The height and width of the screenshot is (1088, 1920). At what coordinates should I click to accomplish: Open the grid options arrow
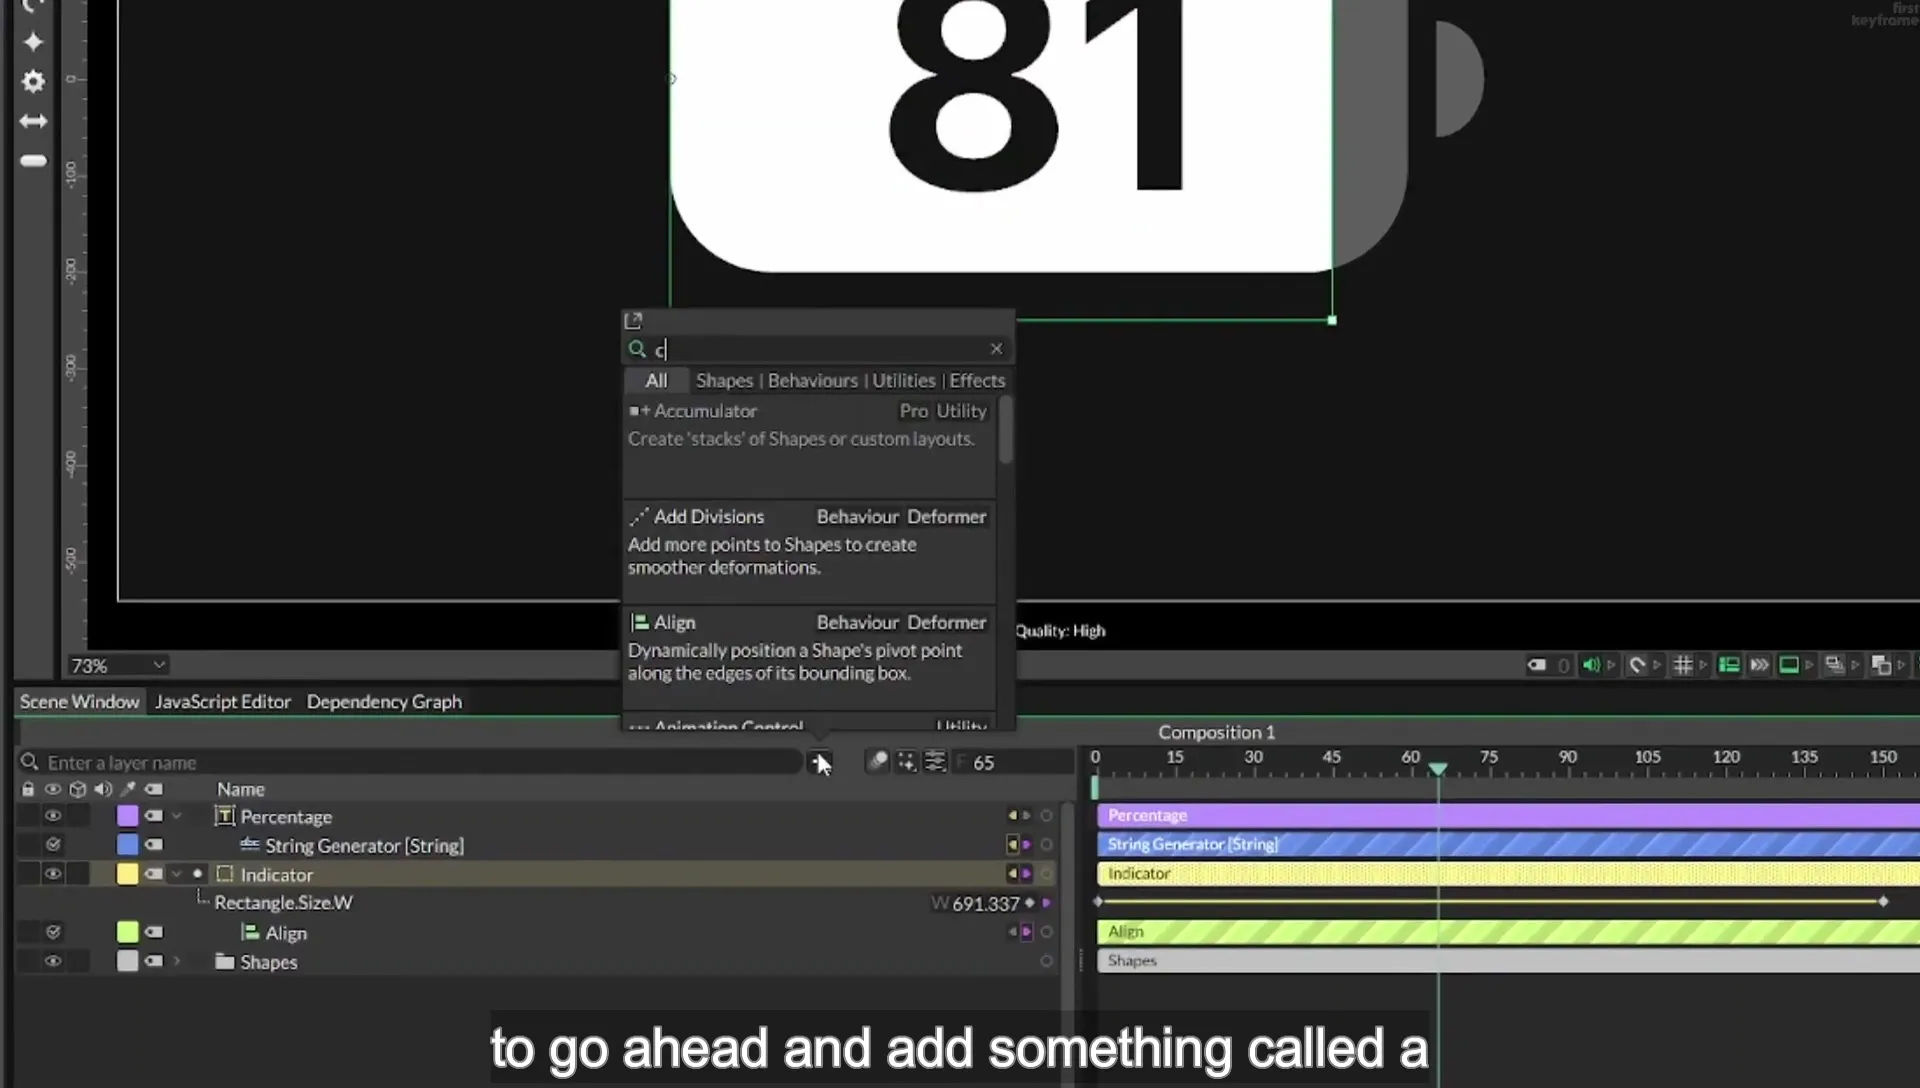(1702, 665)
